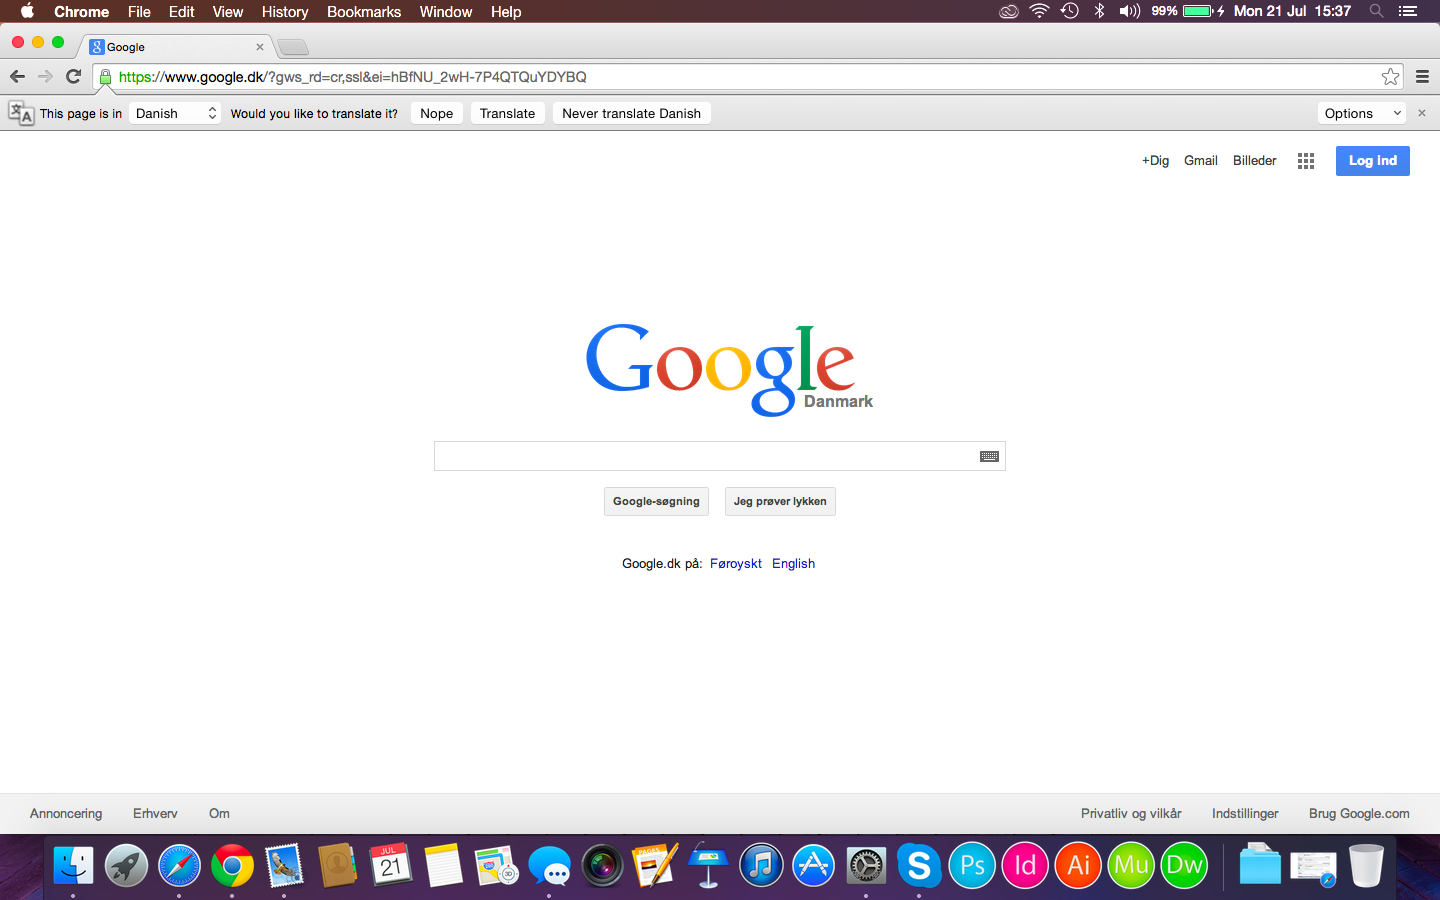Open the Privatliv og vilkår link
This screenshot has width=1440, height=900.
(1131, 813)
